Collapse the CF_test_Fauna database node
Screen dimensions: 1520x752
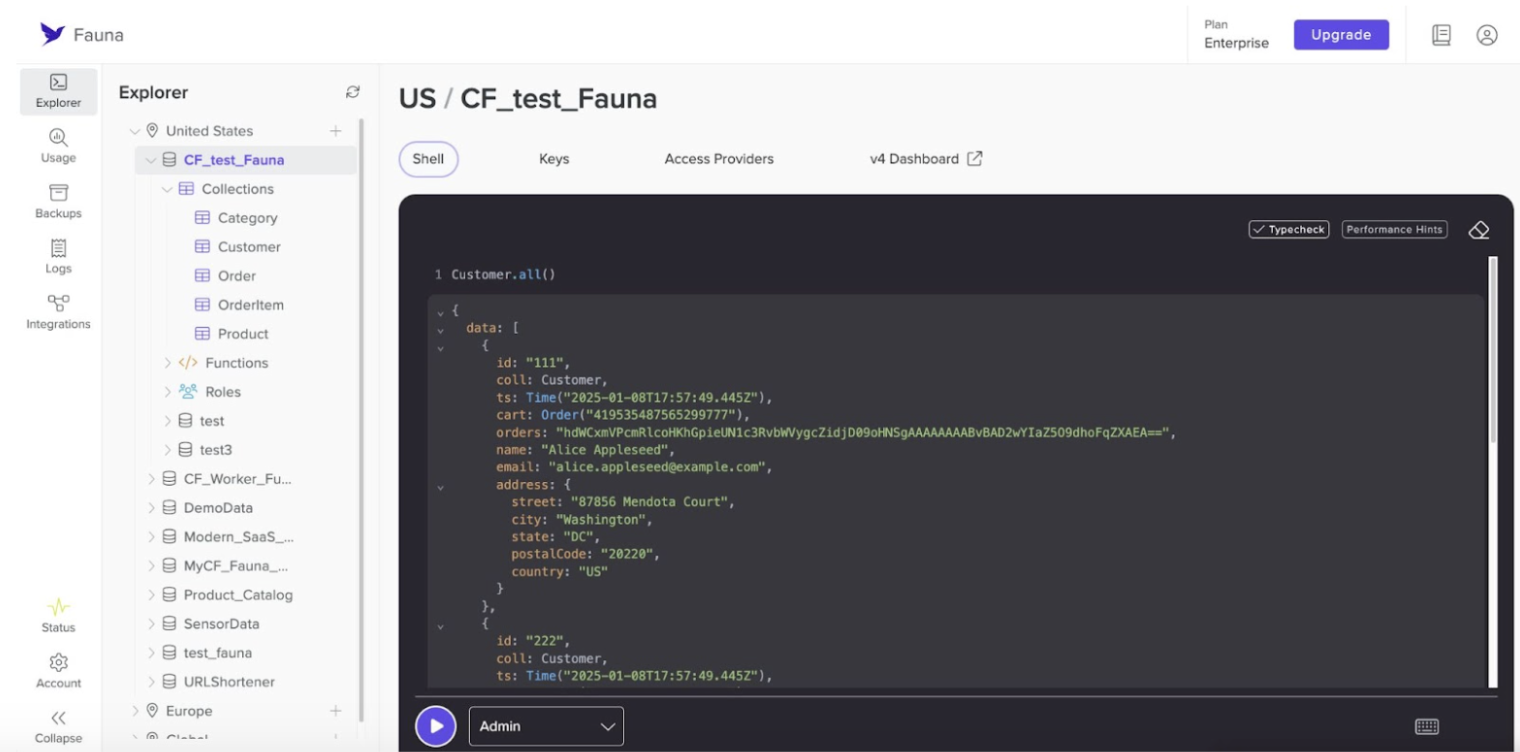(151, 160)
